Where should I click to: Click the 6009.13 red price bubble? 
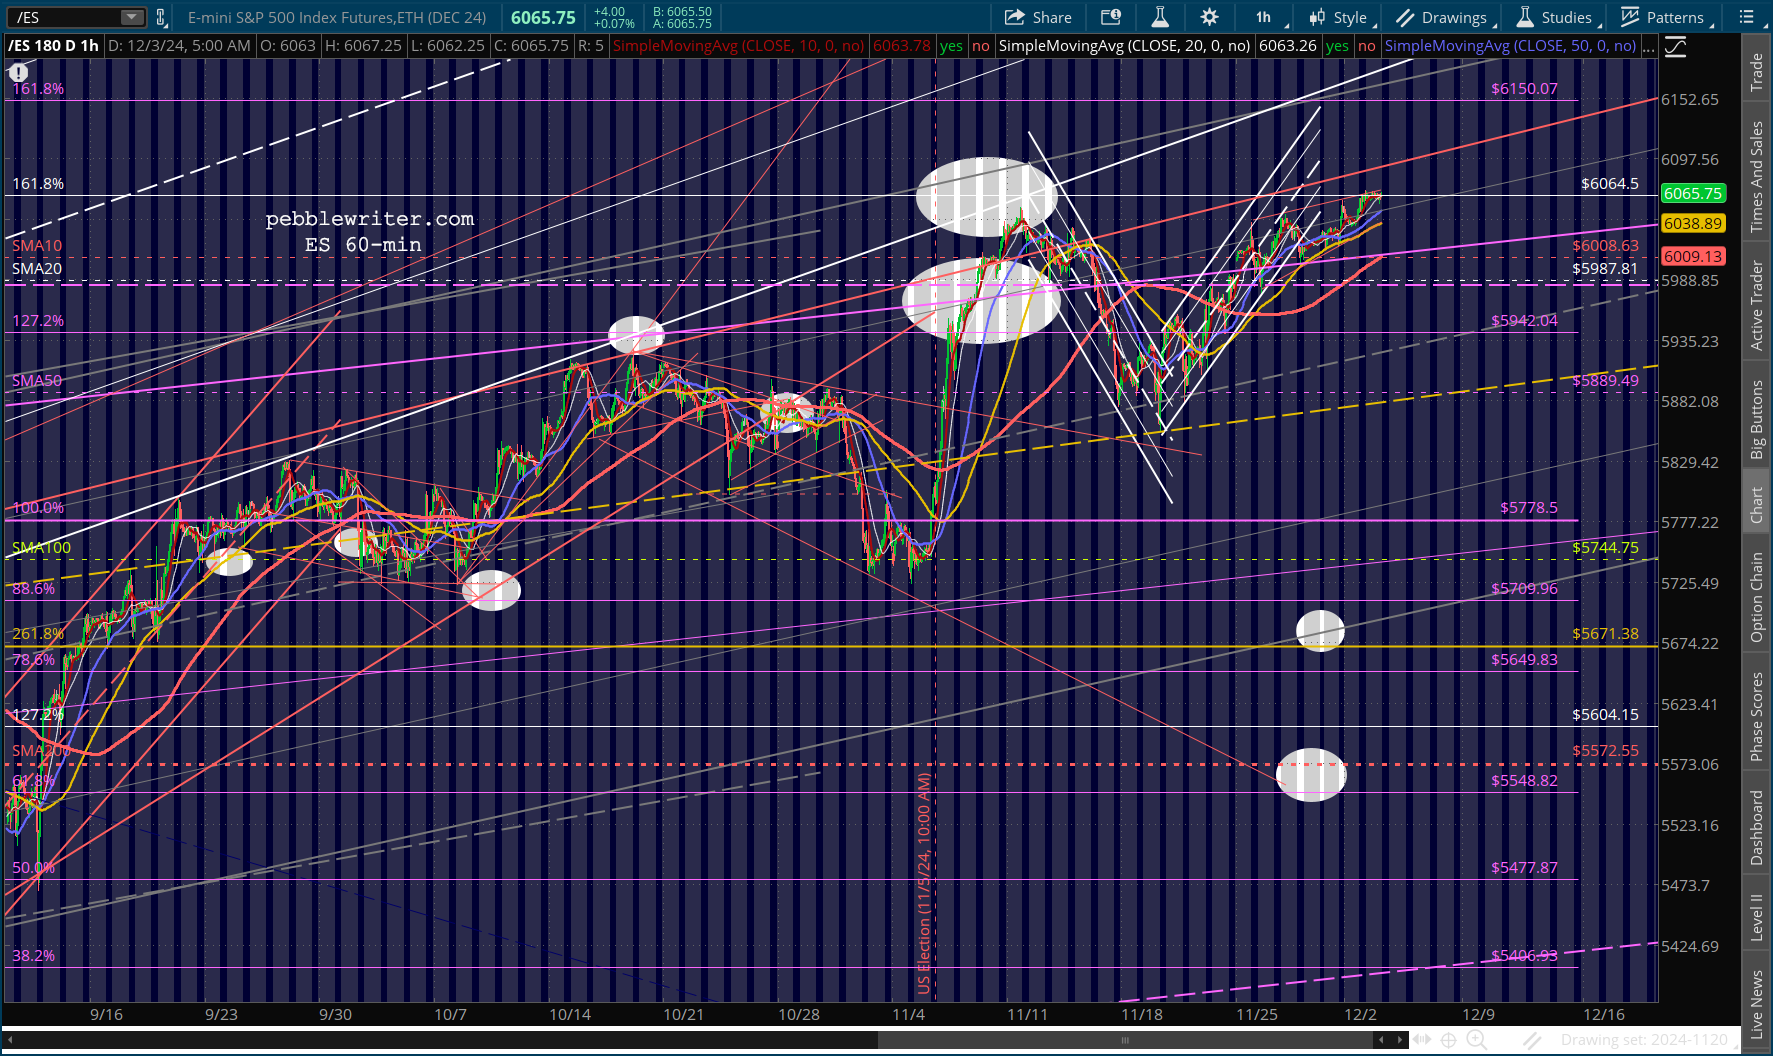point(1693,256)
